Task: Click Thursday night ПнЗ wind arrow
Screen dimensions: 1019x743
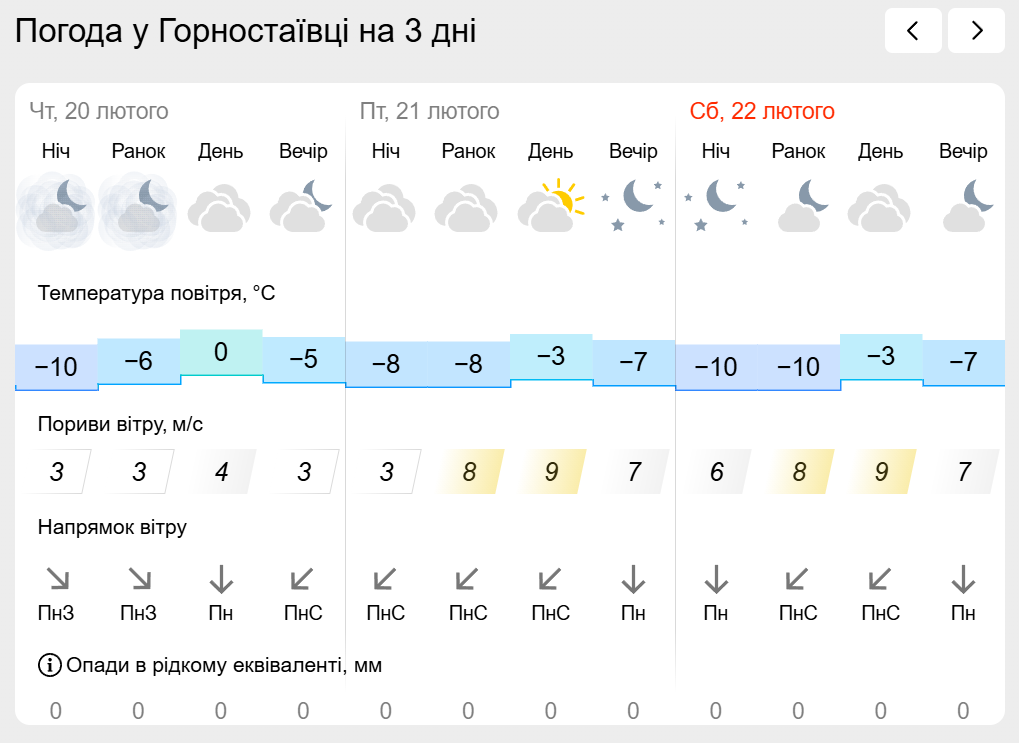Action: (x=57, y=579)
